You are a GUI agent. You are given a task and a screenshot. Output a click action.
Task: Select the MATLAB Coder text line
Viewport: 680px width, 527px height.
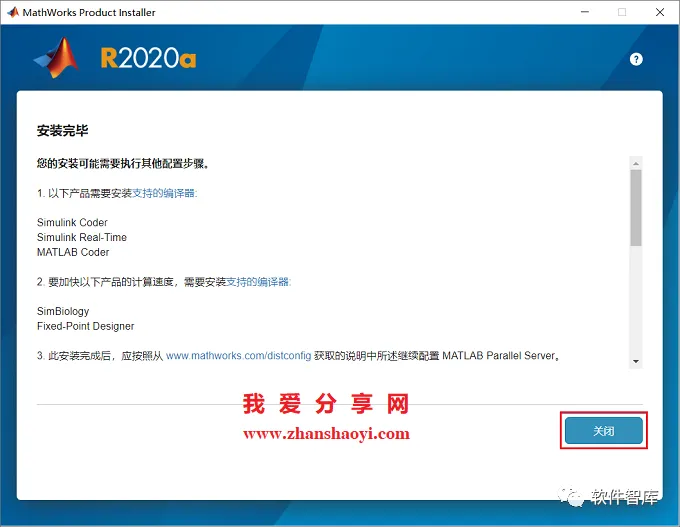pyautogui.click(x=73, y=252)
